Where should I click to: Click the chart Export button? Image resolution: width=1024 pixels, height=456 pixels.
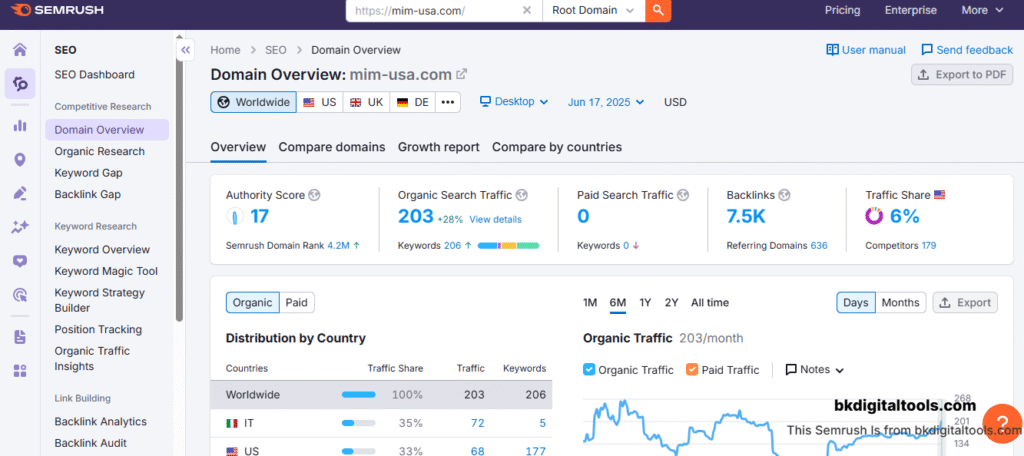tap(965, 302)
